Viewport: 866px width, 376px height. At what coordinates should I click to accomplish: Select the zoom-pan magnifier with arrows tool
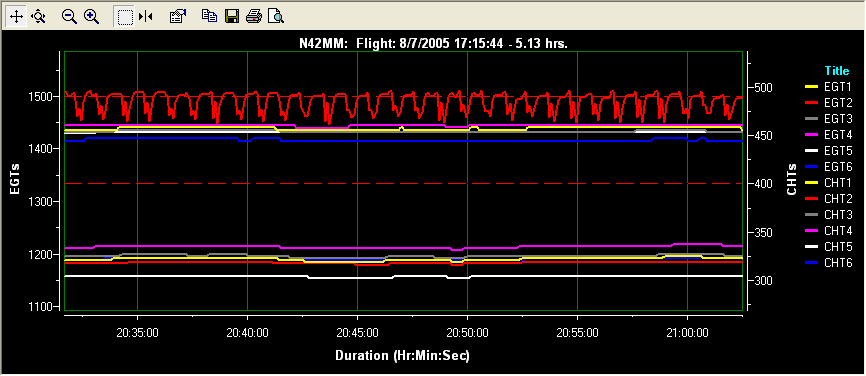(x=38, y=17)
